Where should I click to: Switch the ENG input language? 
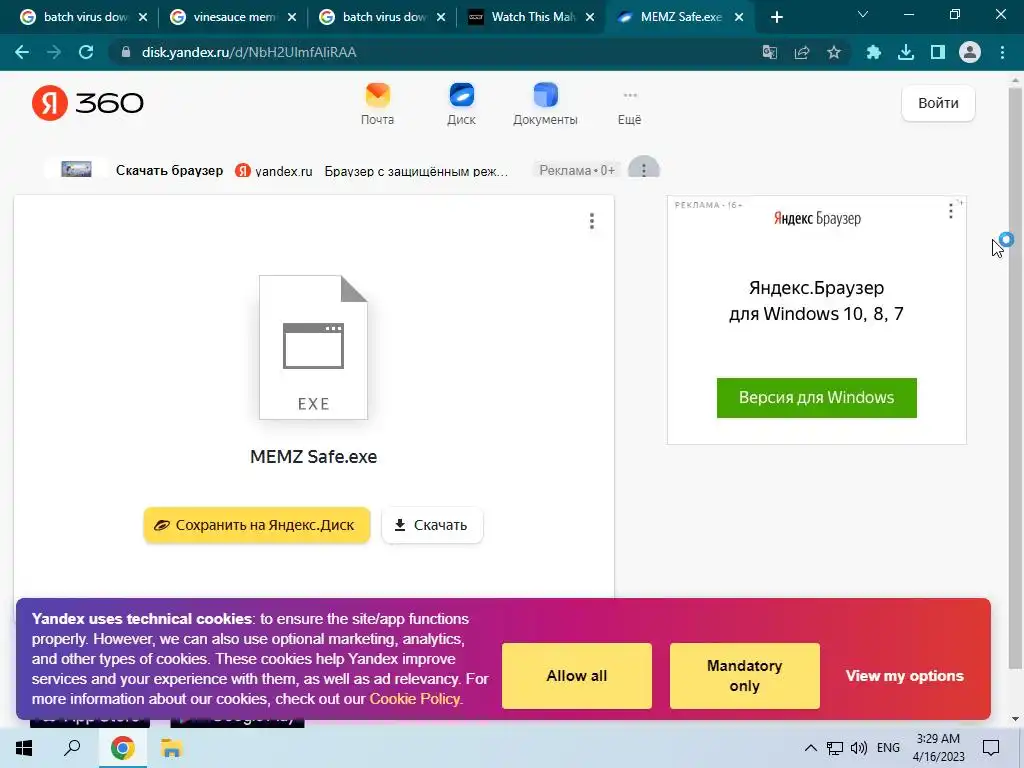[x=888, y=748]
